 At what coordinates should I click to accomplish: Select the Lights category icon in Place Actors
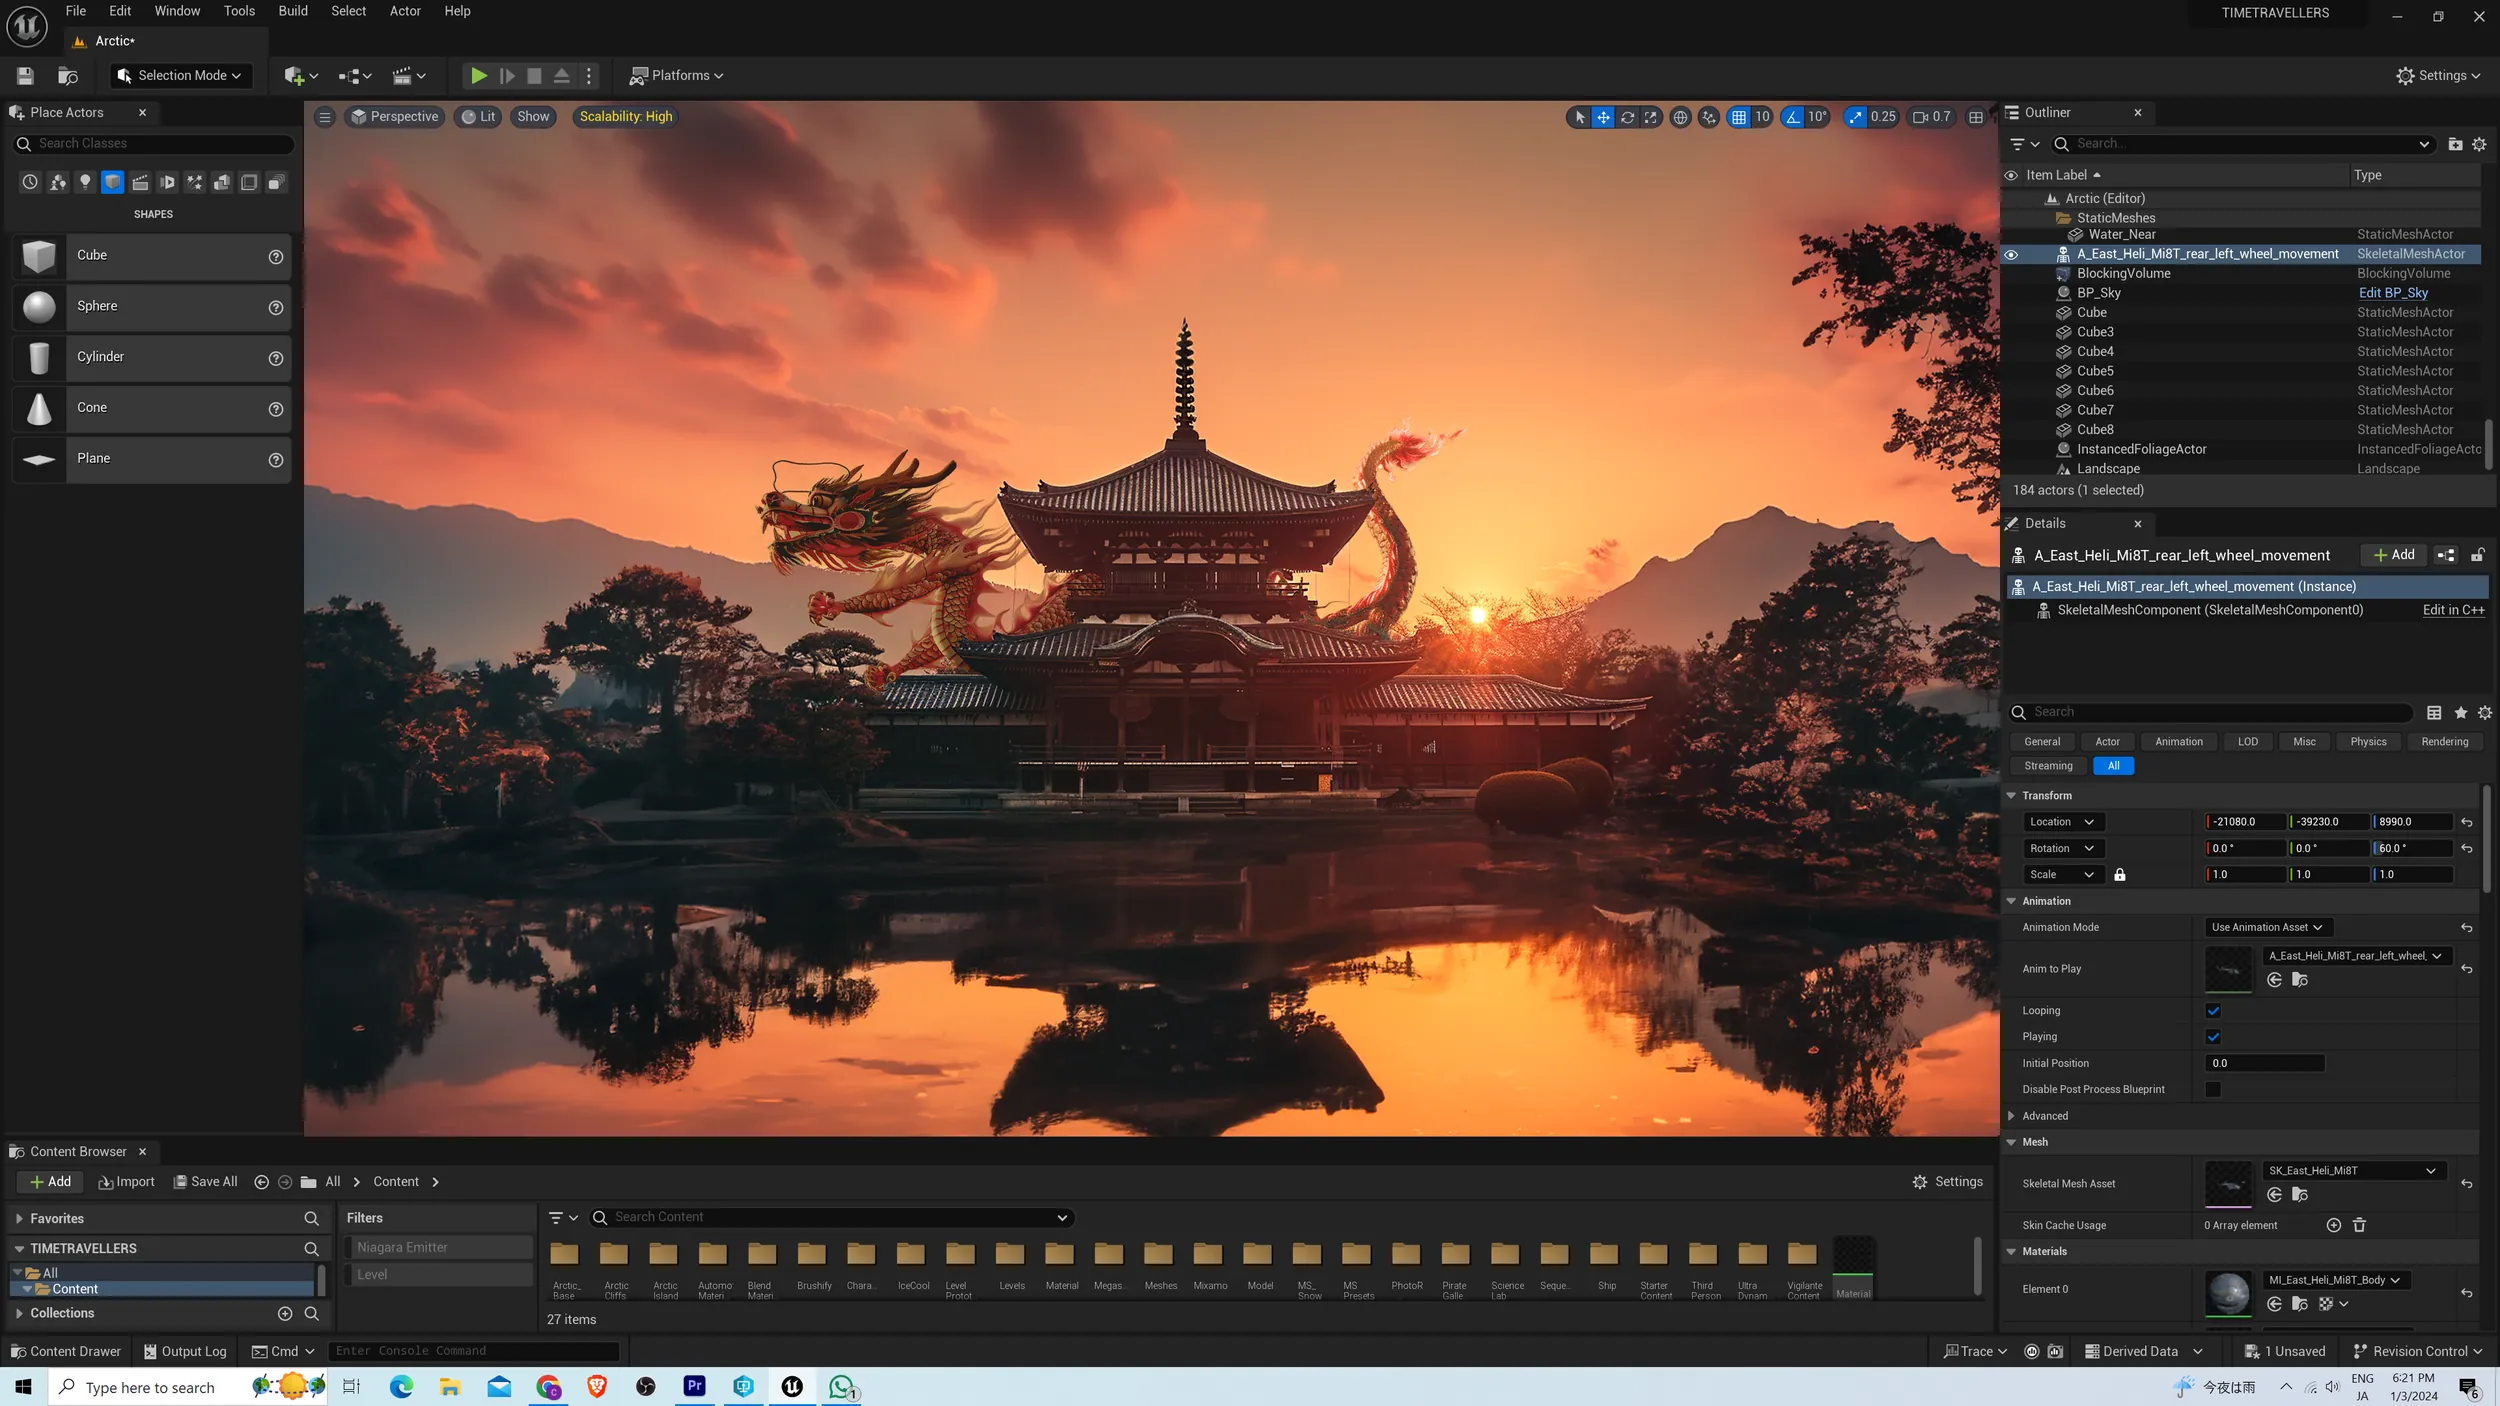[85, 182]
